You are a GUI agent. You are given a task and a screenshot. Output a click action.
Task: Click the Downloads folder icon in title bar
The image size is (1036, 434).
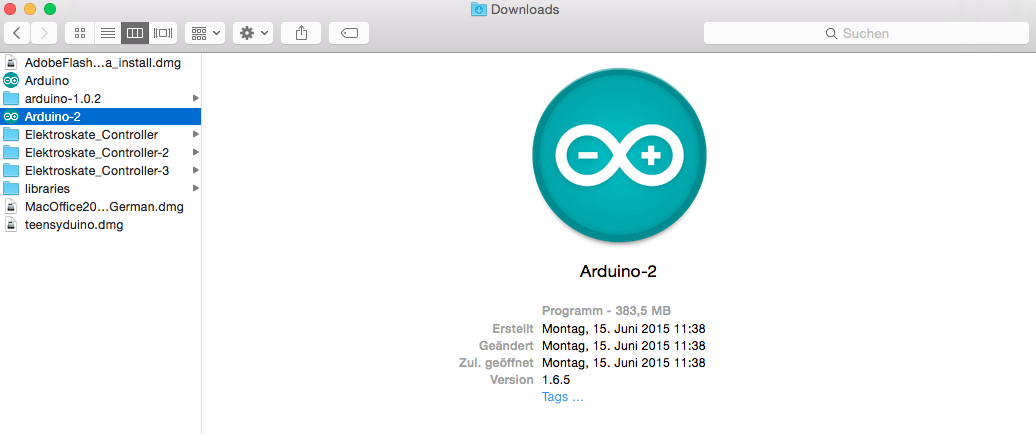[479, 9]
